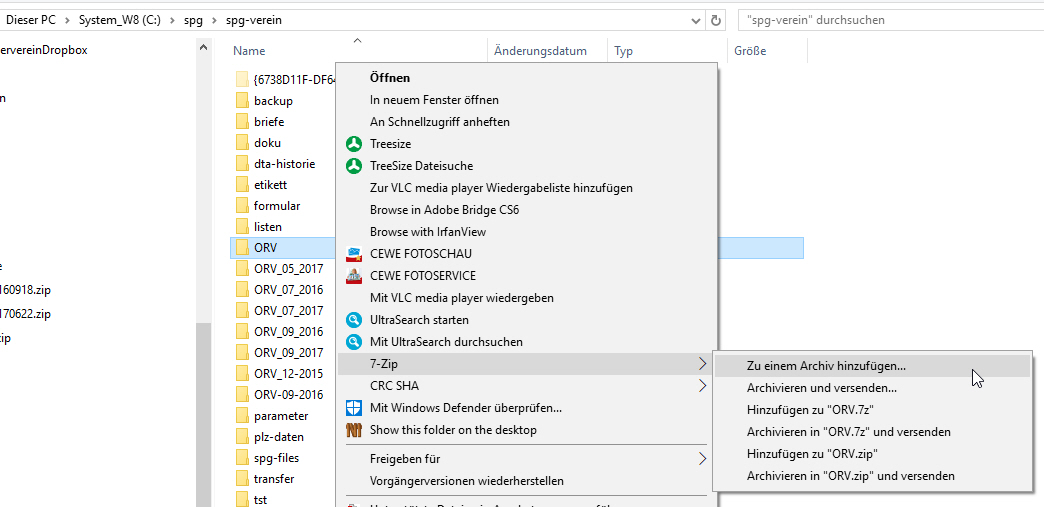The image size is (1044, 507).
Task: Expand the Freigeben für submenu arrow
Action: (x=702, y=459)
